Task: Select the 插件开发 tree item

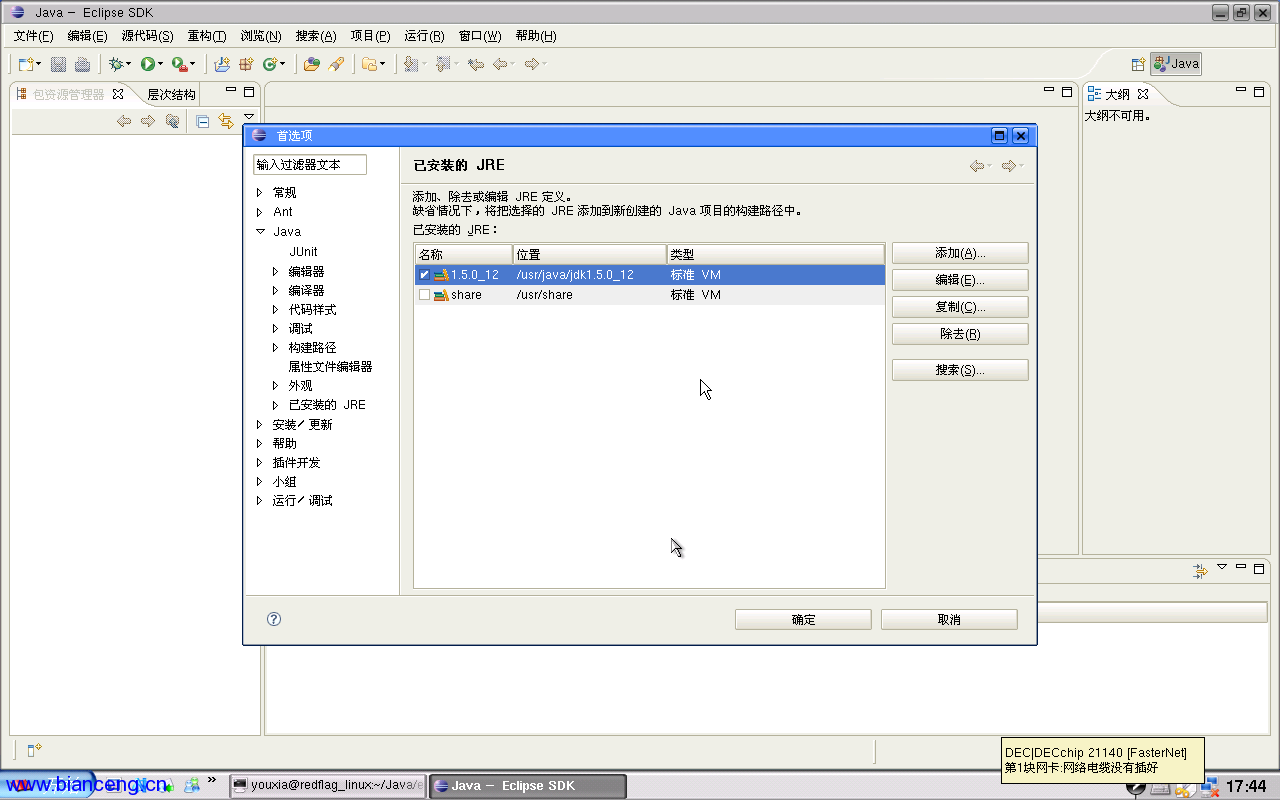Action: coord(296,463)
